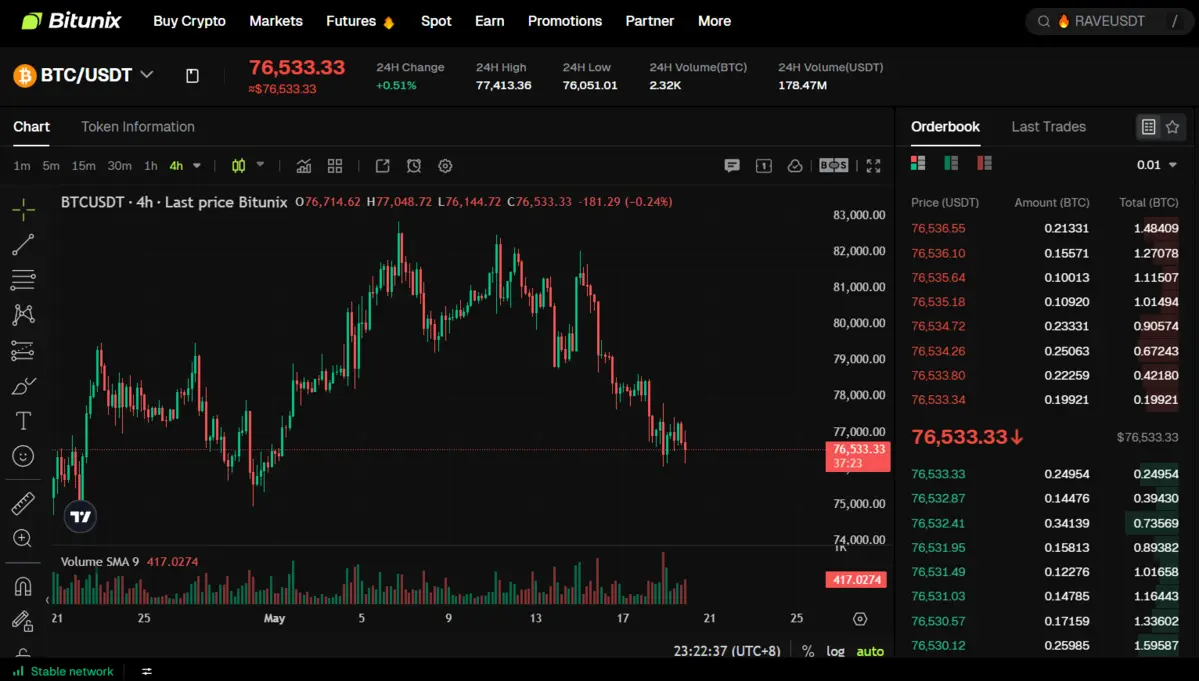Select the ruler measure tool
The image size is (1199, 681).
point(23,503)
